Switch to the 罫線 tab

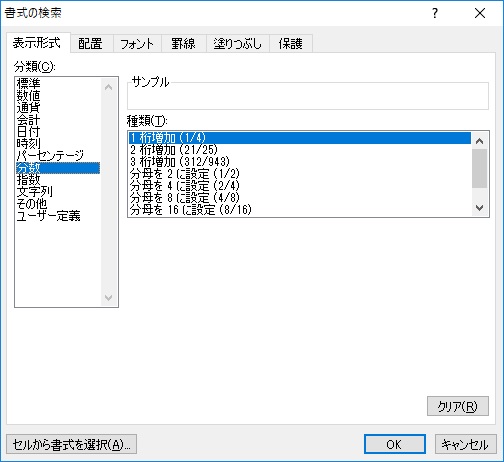coord(183,44)
